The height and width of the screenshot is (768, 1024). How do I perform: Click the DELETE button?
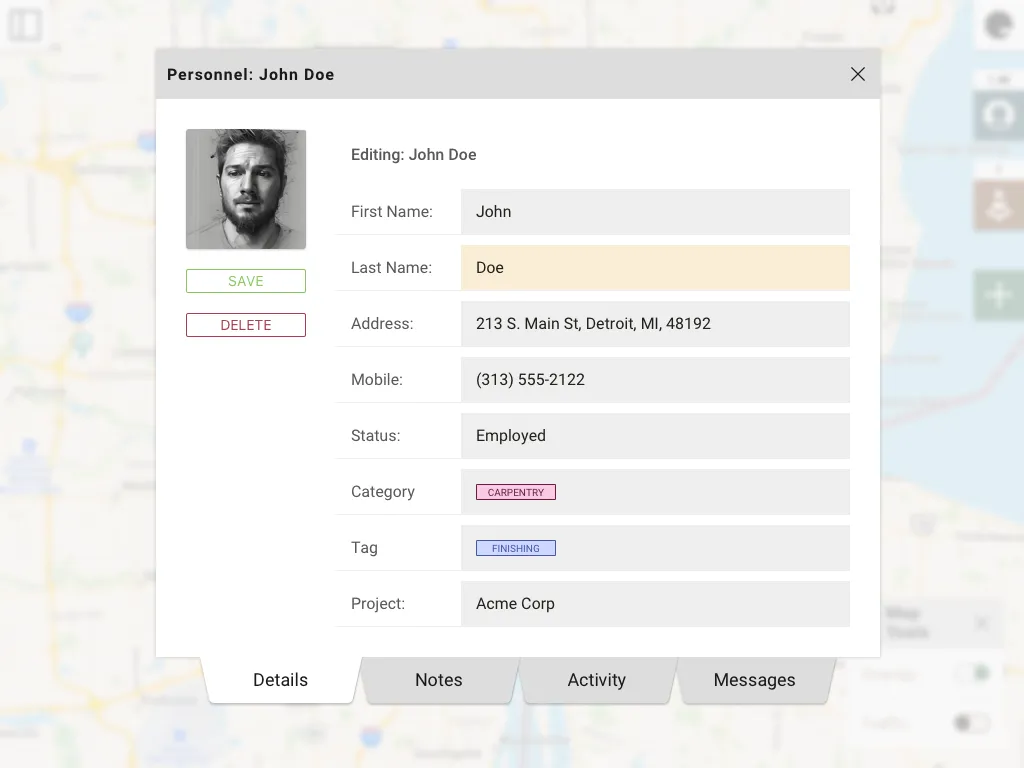(246, 325)
